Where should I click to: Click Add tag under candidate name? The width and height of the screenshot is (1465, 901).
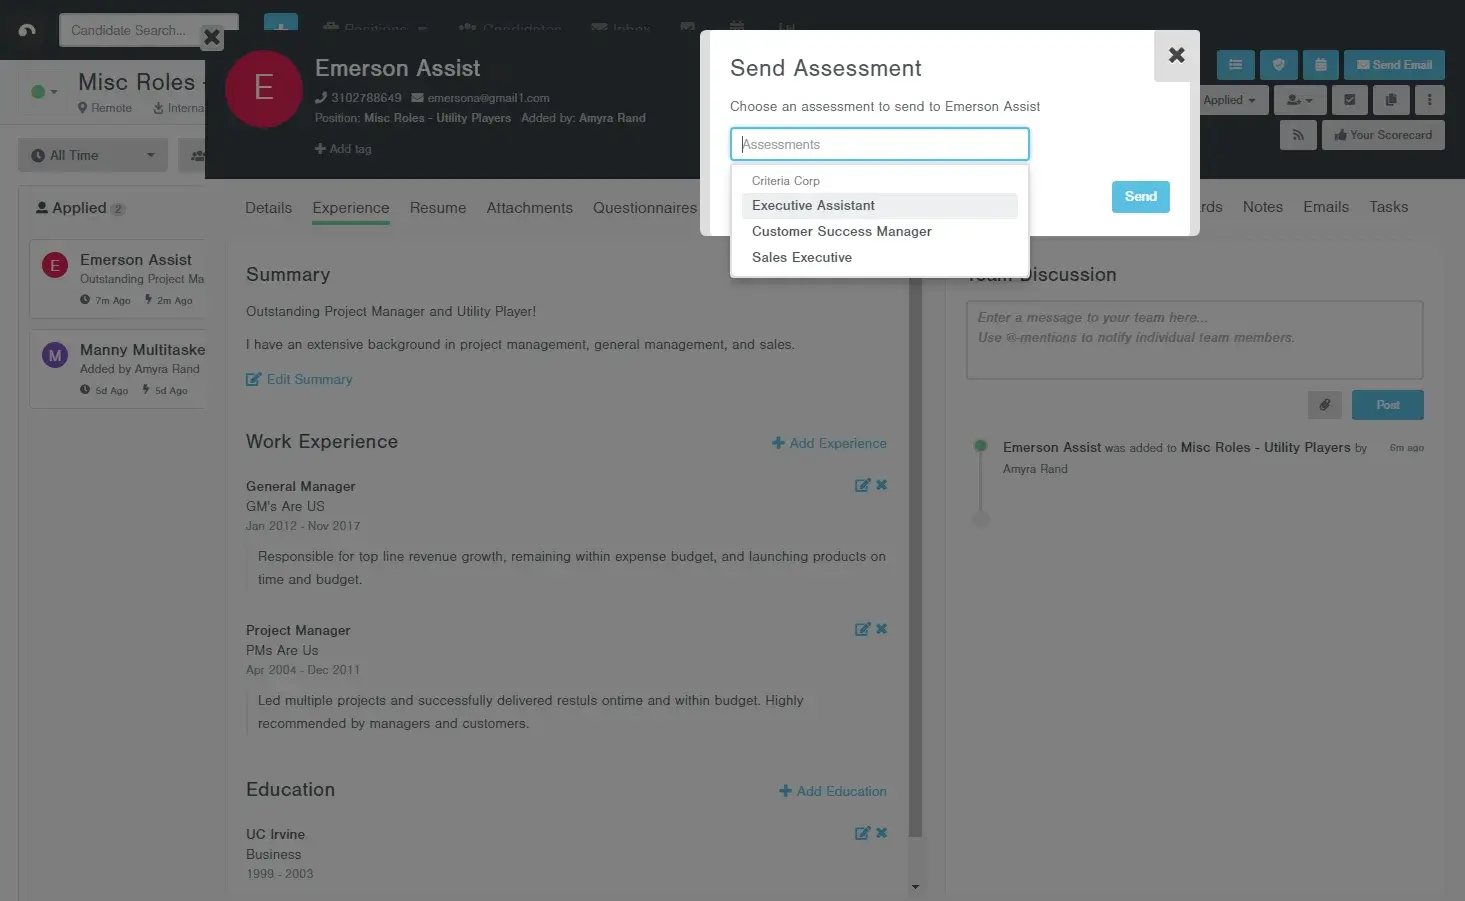(x=343, y=149)
